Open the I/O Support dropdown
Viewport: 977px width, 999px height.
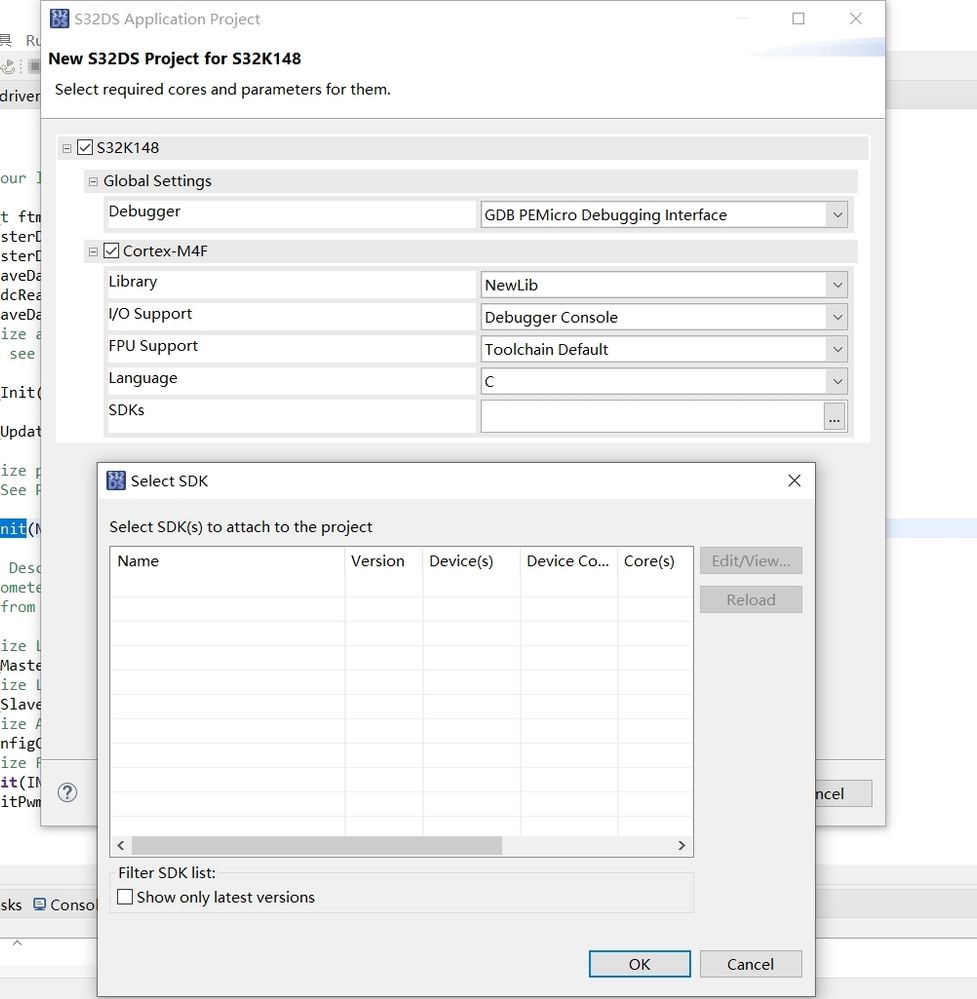(837, 317)
